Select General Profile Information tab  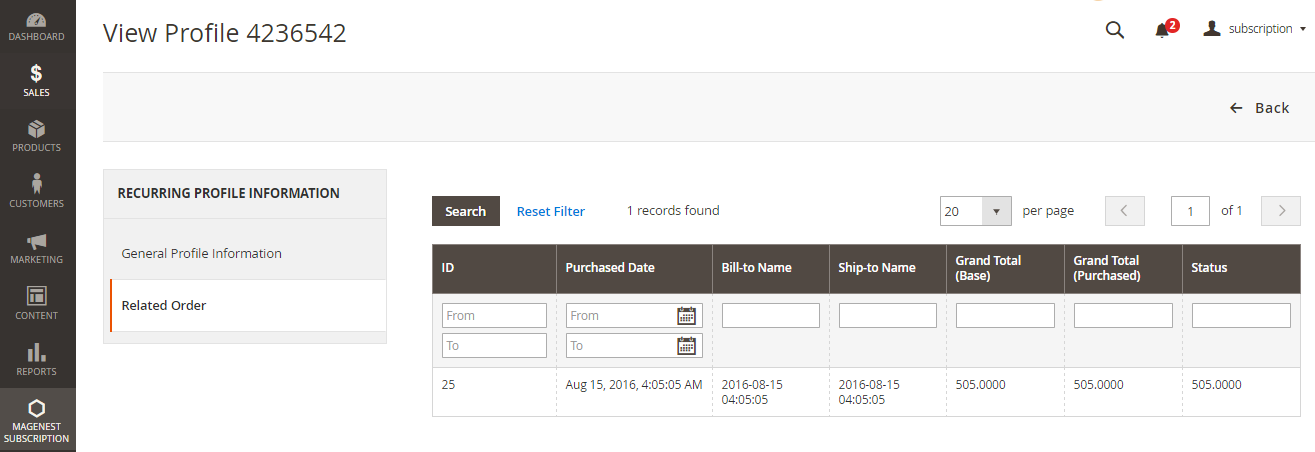point(201,253)
